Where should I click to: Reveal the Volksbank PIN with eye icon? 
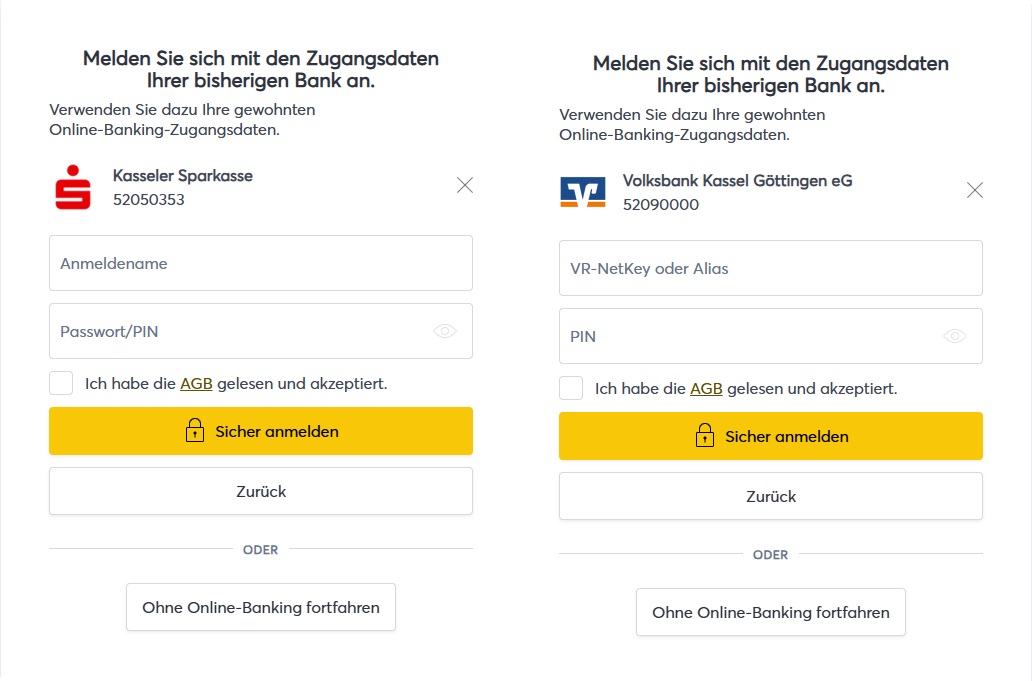955,336
